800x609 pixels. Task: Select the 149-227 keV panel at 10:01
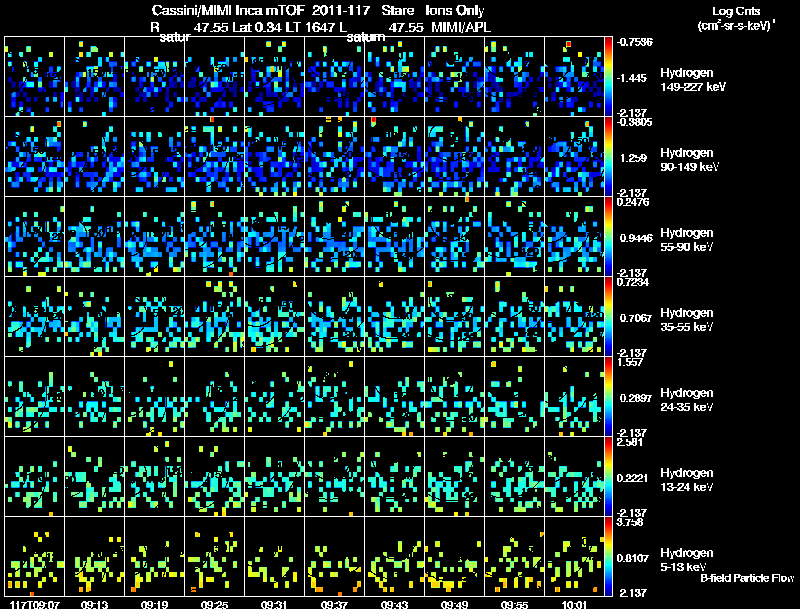pos(574,77)
